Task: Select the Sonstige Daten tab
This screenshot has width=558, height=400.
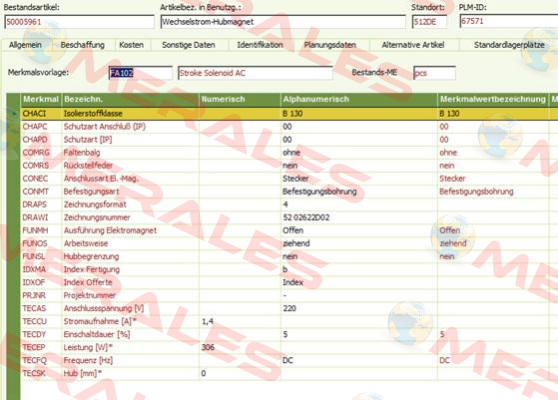Action: coord(189,45)
